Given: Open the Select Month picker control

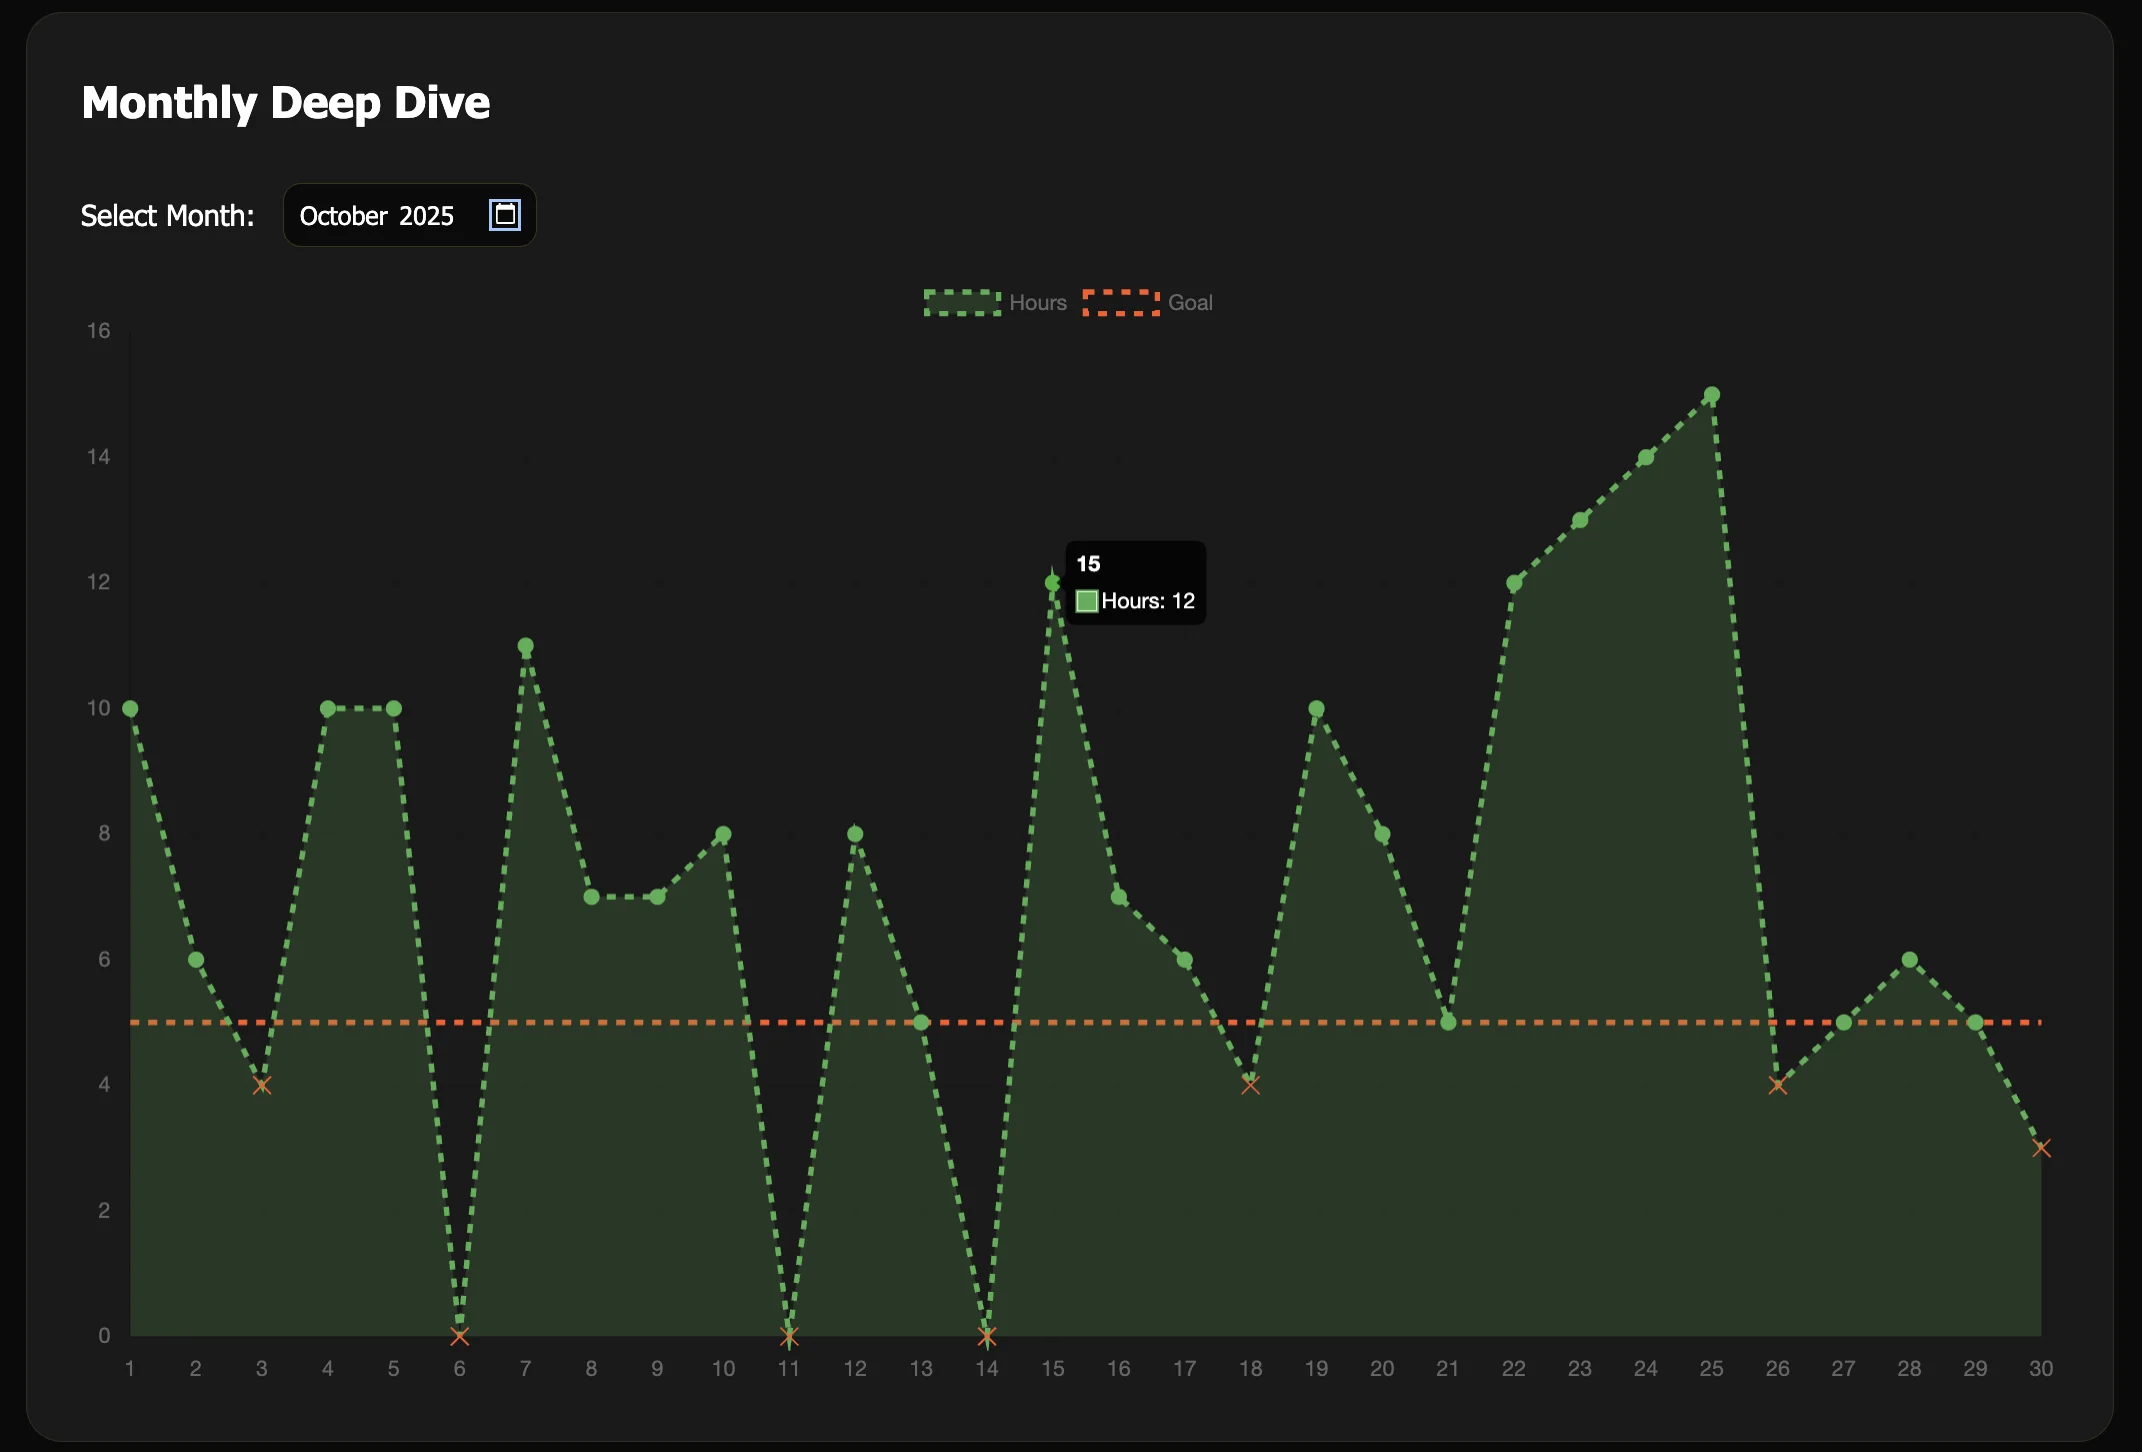Looking at the screenshot, I should [409, 214].
